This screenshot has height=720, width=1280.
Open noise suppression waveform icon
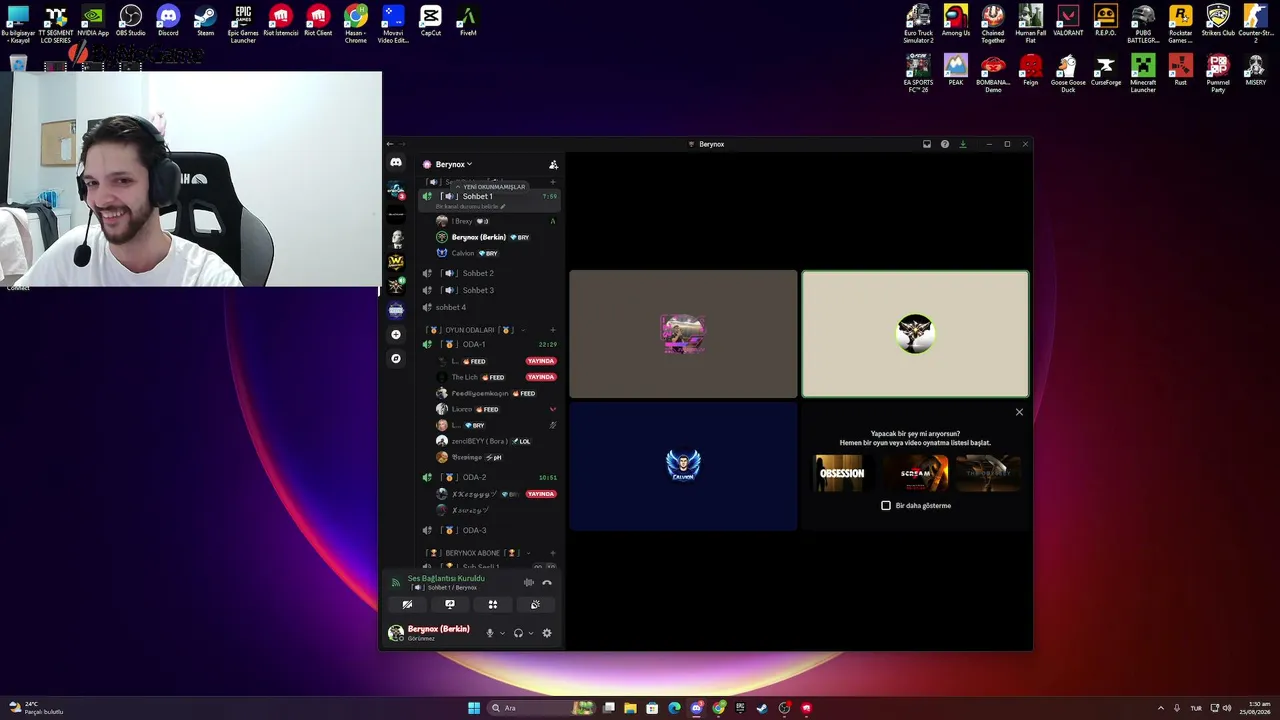[x=529, y=582]
